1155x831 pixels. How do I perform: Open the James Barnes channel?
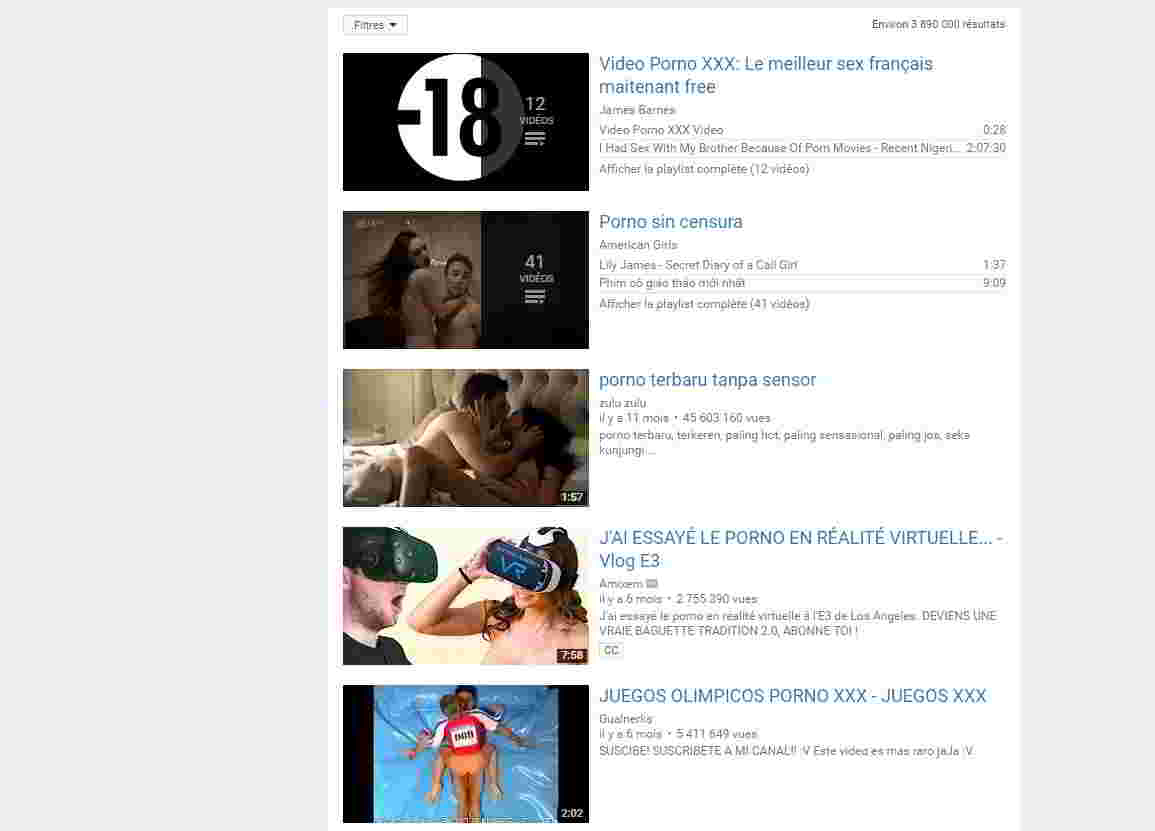click(637, 110)
